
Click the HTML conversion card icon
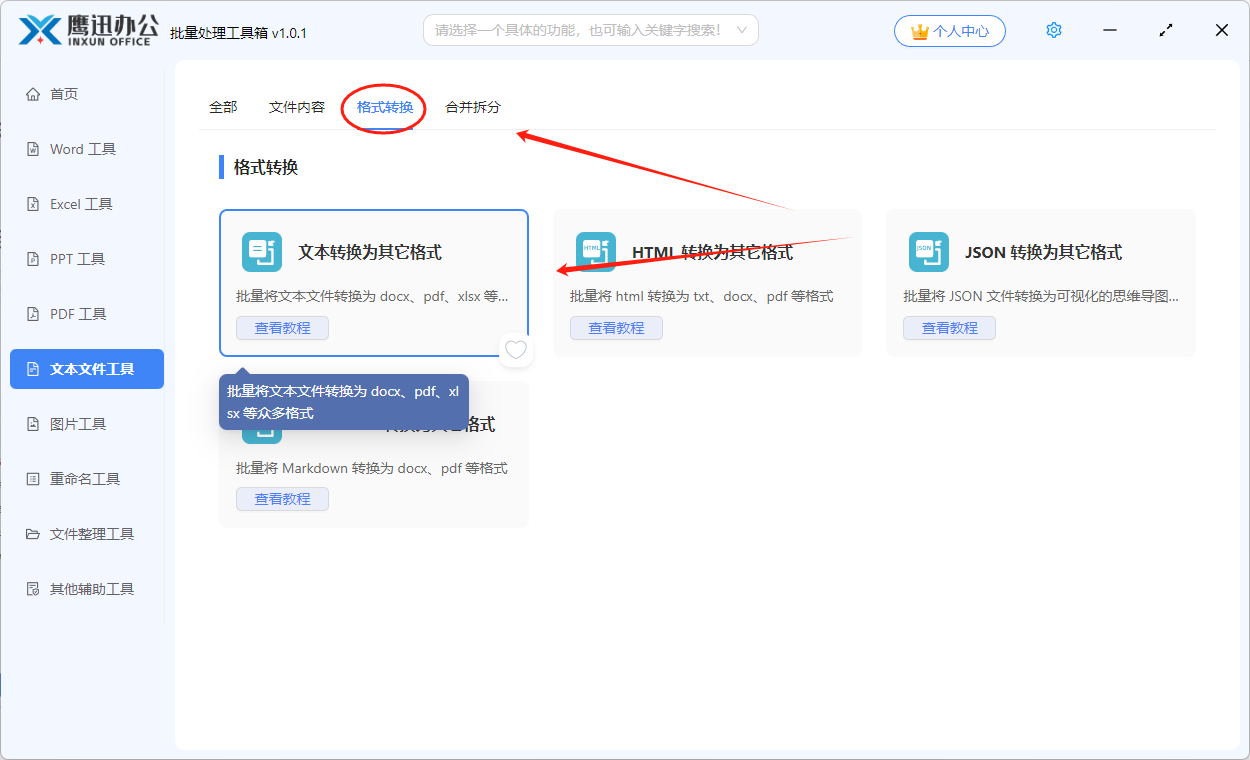[595, 252]
